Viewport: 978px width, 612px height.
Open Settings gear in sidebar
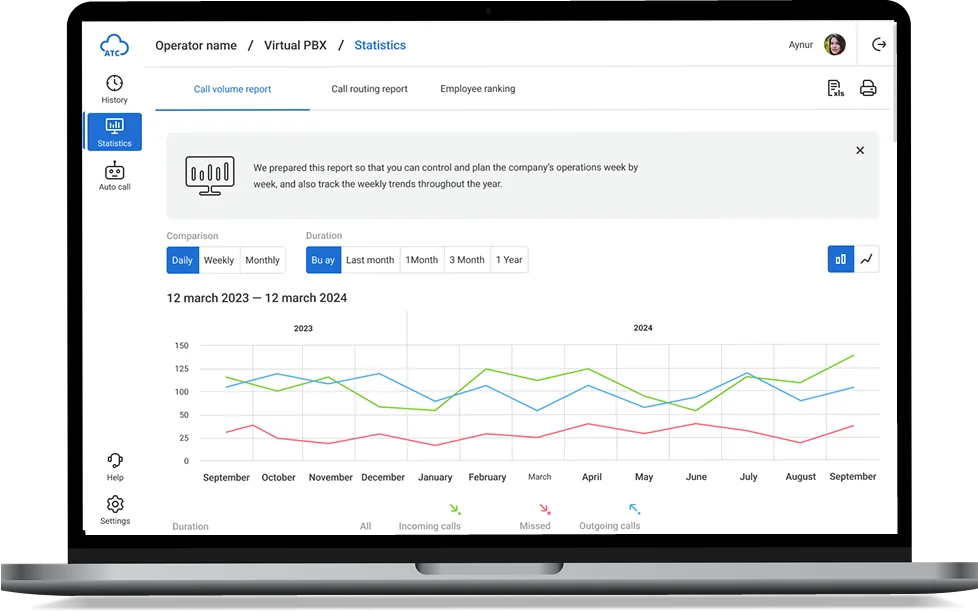115,510
